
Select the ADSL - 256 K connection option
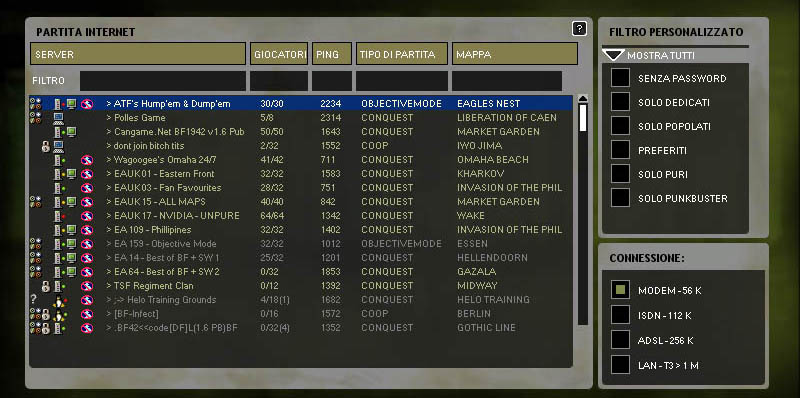pyautogui.click(x=620, y=339)
